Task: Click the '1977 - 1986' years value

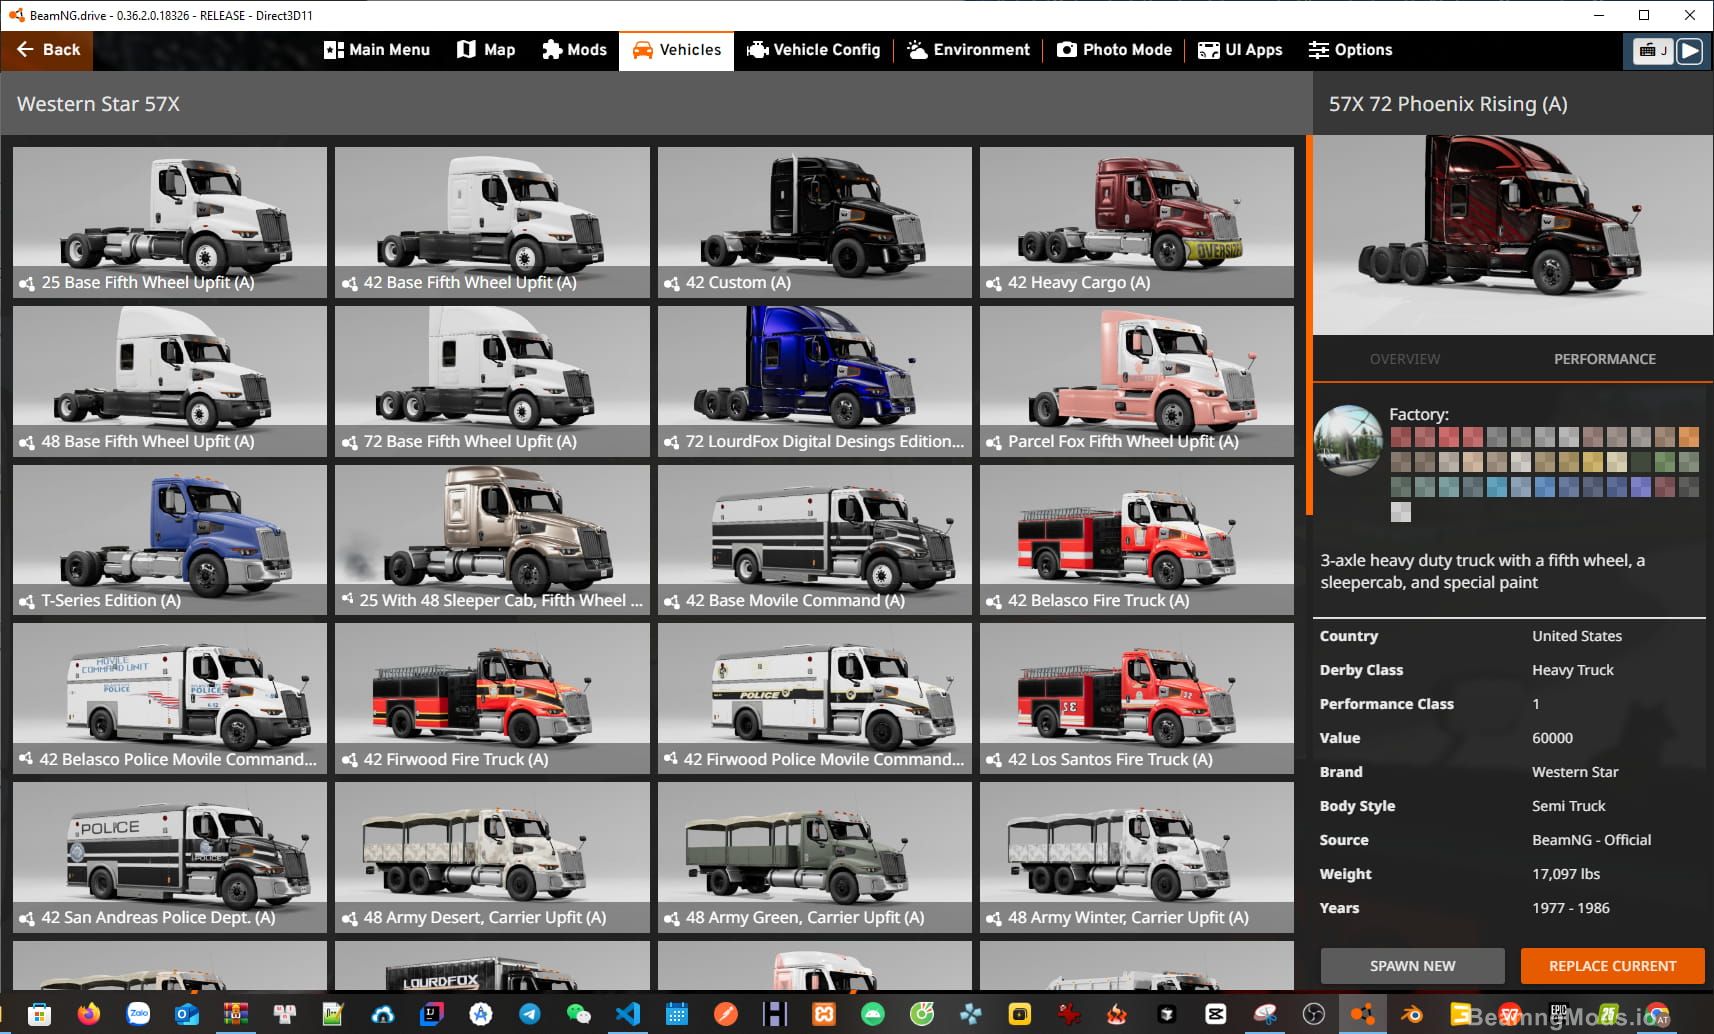Action: 1571,908
